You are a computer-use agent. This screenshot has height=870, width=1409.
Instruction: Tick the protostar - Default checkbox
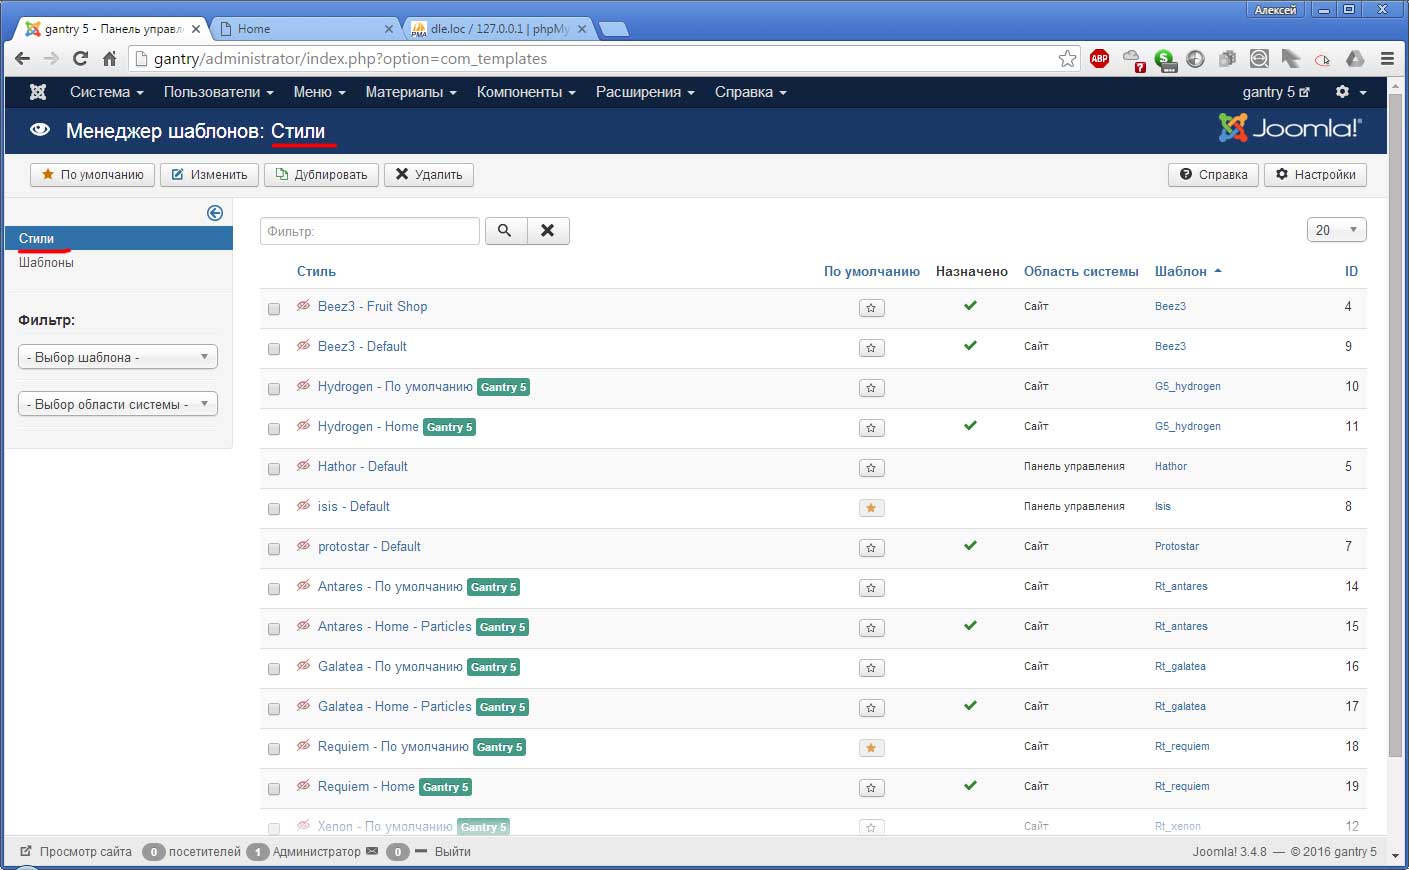click(x=274, y=549)
